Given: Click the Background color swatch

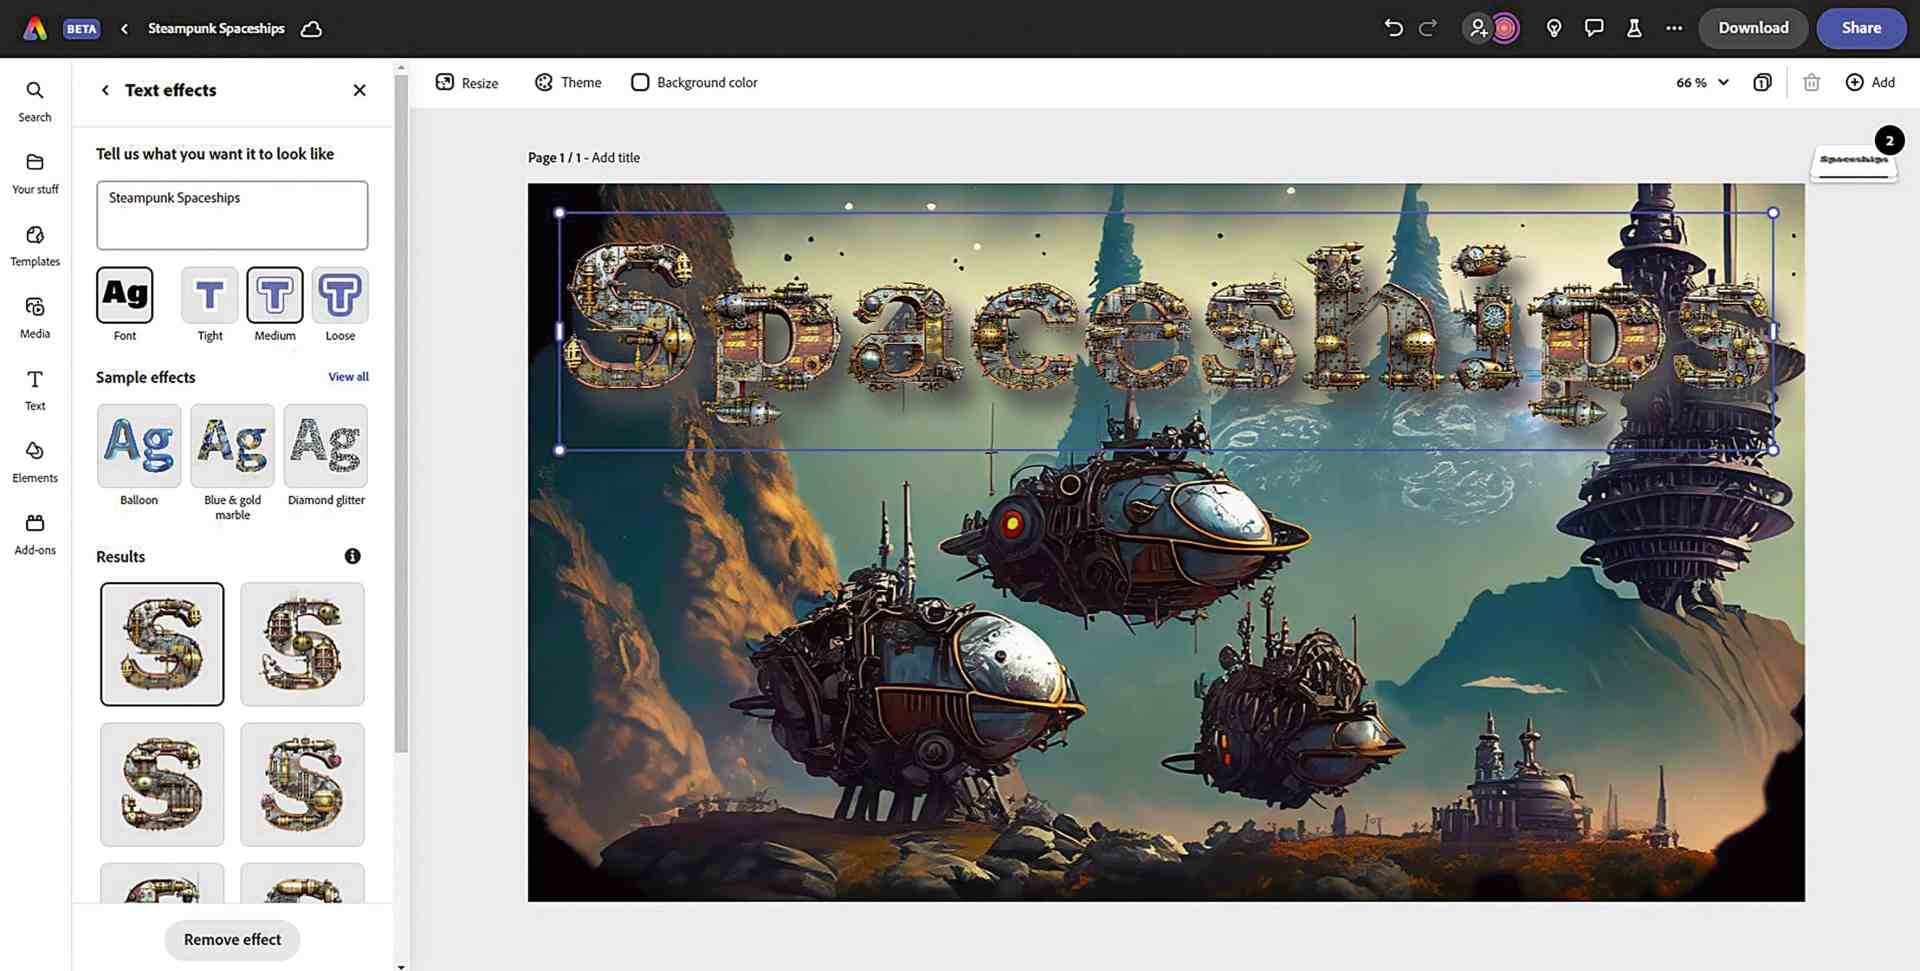Looking at the screenshot, I should 640,82.
